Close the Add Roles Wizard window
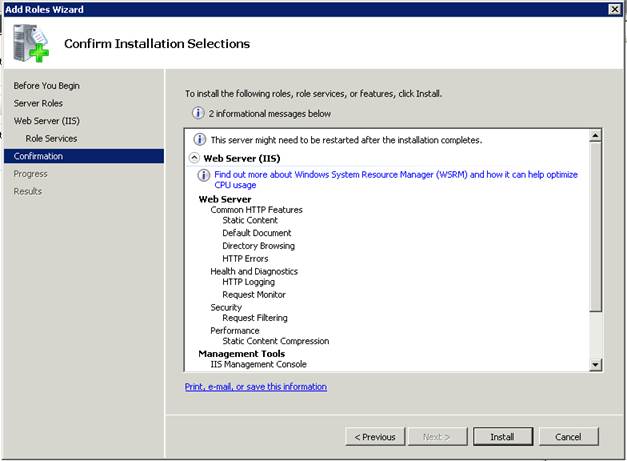The image size is (627, 461). click(x=614, y=9)
